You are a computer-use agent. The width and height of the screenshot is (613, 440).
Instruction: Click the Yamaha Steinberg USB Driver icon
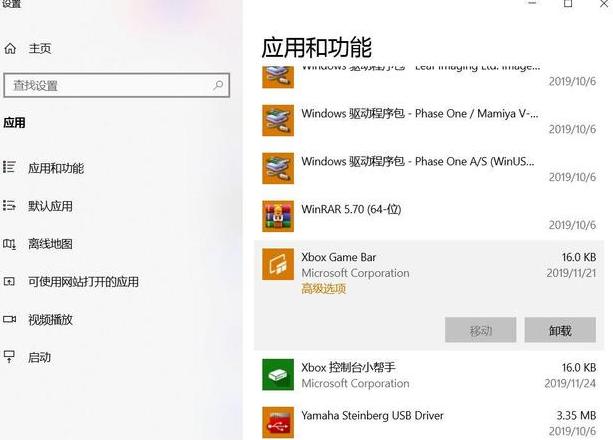pyautogui.click(x=278, y=422)
